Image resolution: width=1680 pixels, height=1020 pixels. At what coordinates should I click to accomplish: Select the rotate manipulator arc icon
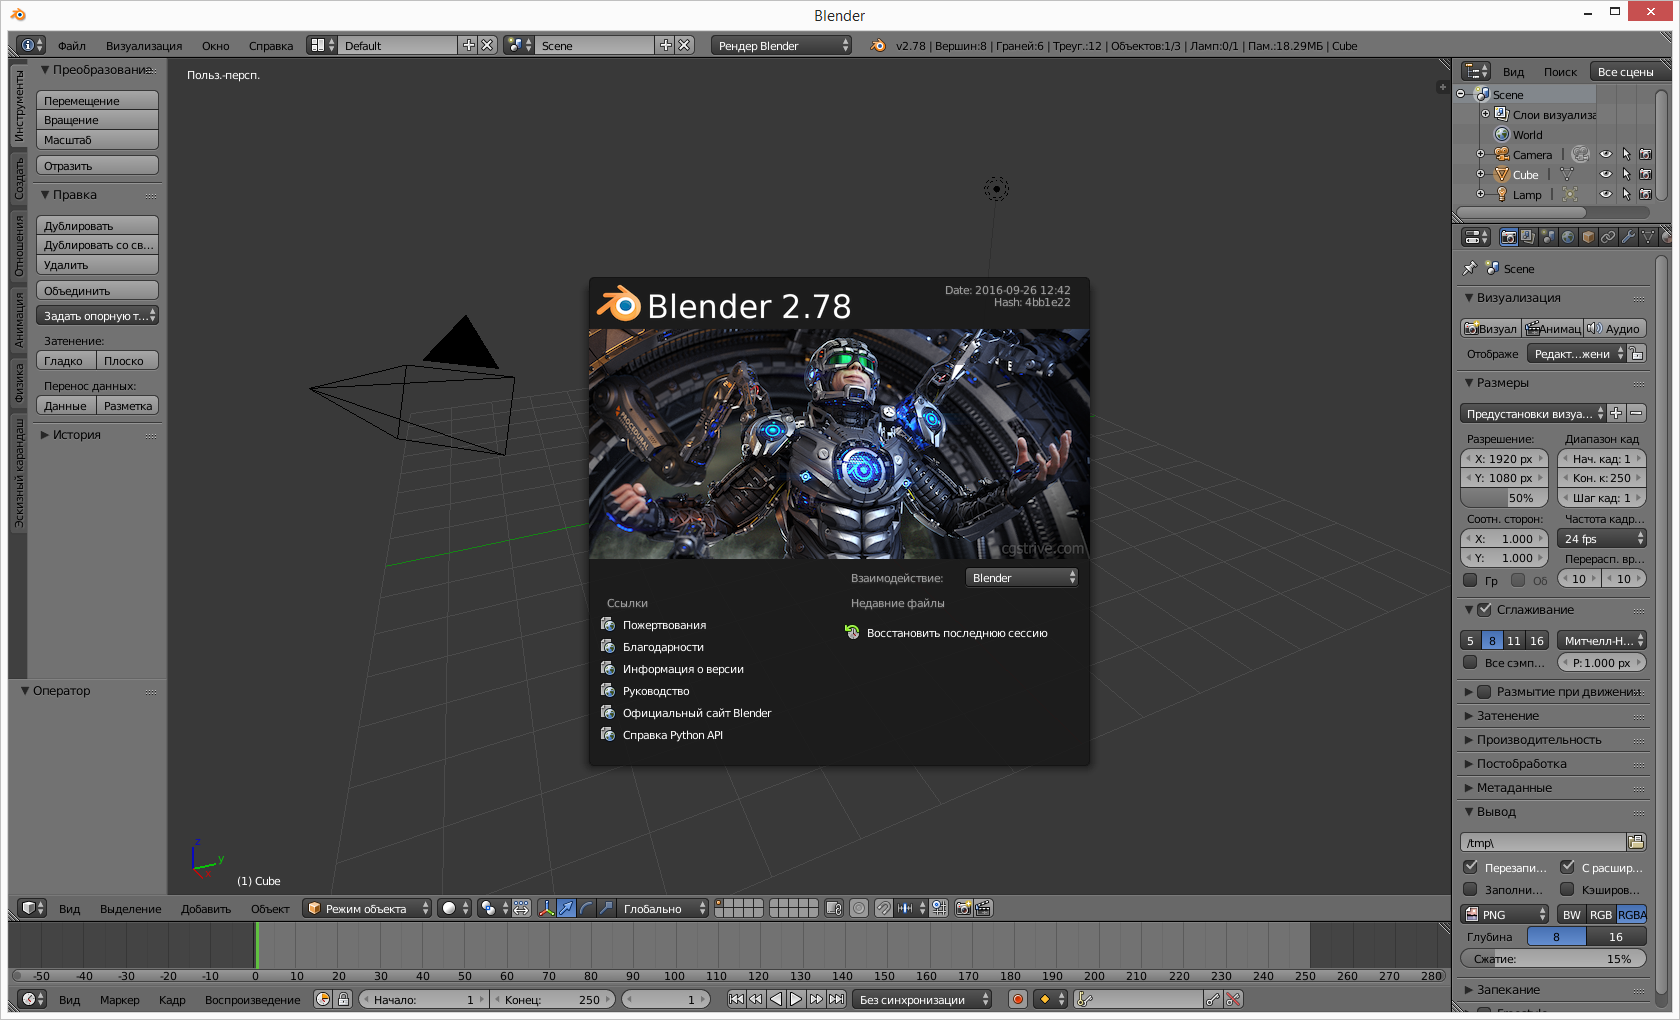586,908
